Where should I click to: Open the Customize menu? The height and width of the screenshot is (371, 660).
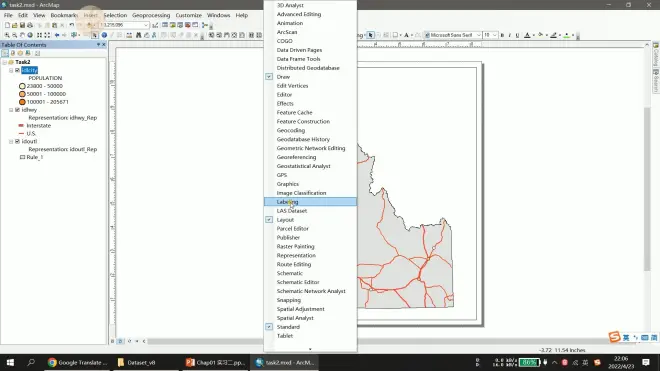click(x=189, y=15)
